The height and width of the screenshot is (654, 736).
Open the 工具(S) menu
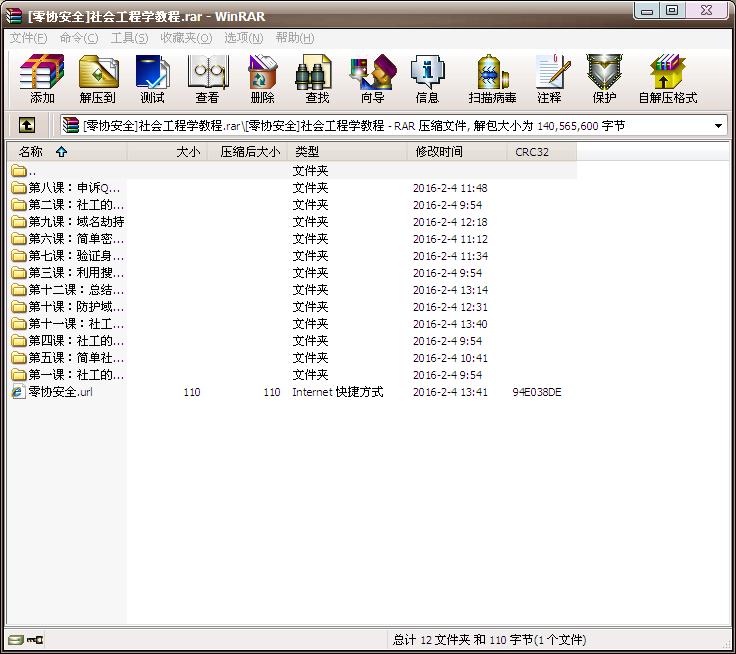pos(129,38)
